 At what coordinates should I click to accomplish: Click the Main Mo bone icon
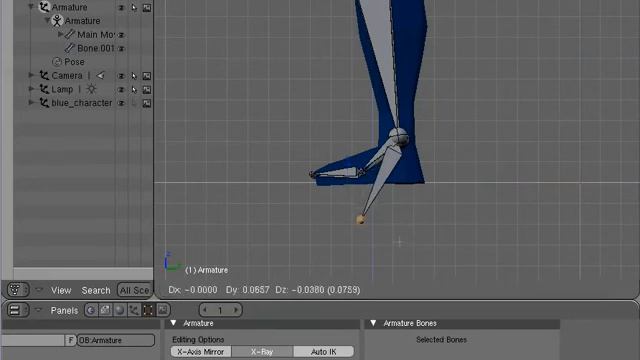click(x=70, y=34)
